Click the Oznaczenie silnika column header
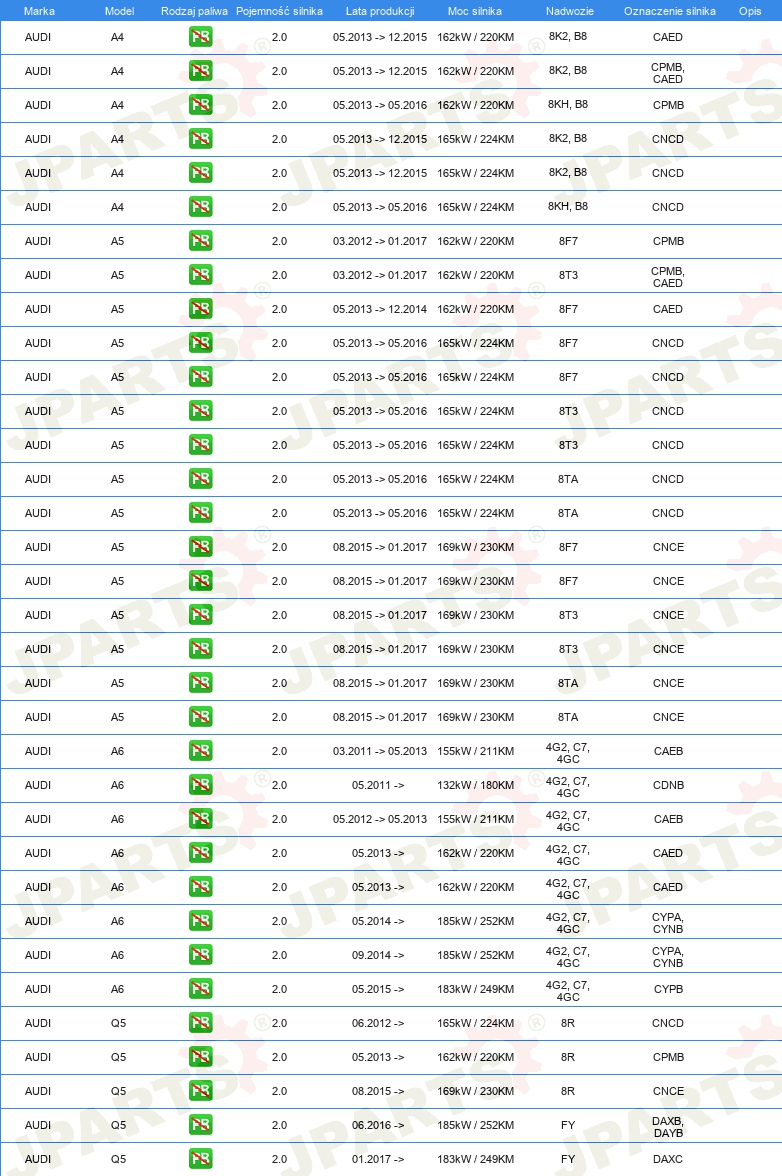 coord(670,11)
